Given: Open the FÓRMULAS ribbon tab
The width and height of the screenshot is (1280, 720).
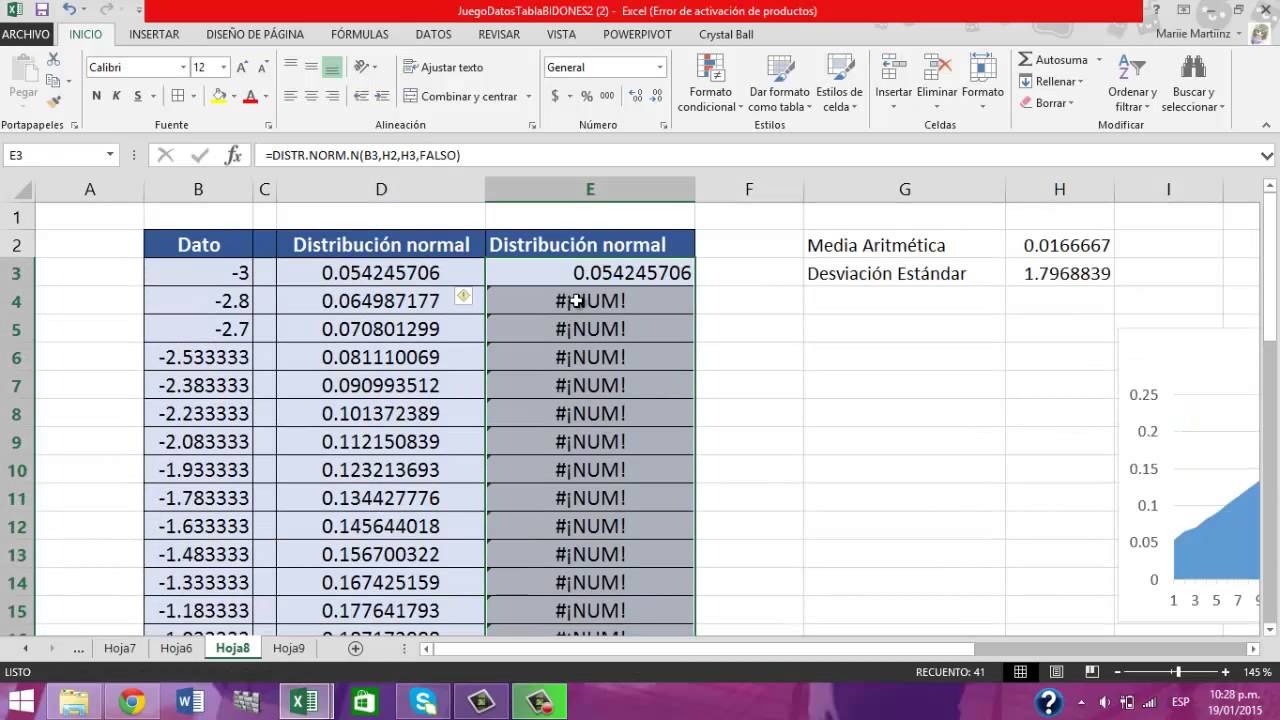Looking at the screenshot, I should click(360, 34).
